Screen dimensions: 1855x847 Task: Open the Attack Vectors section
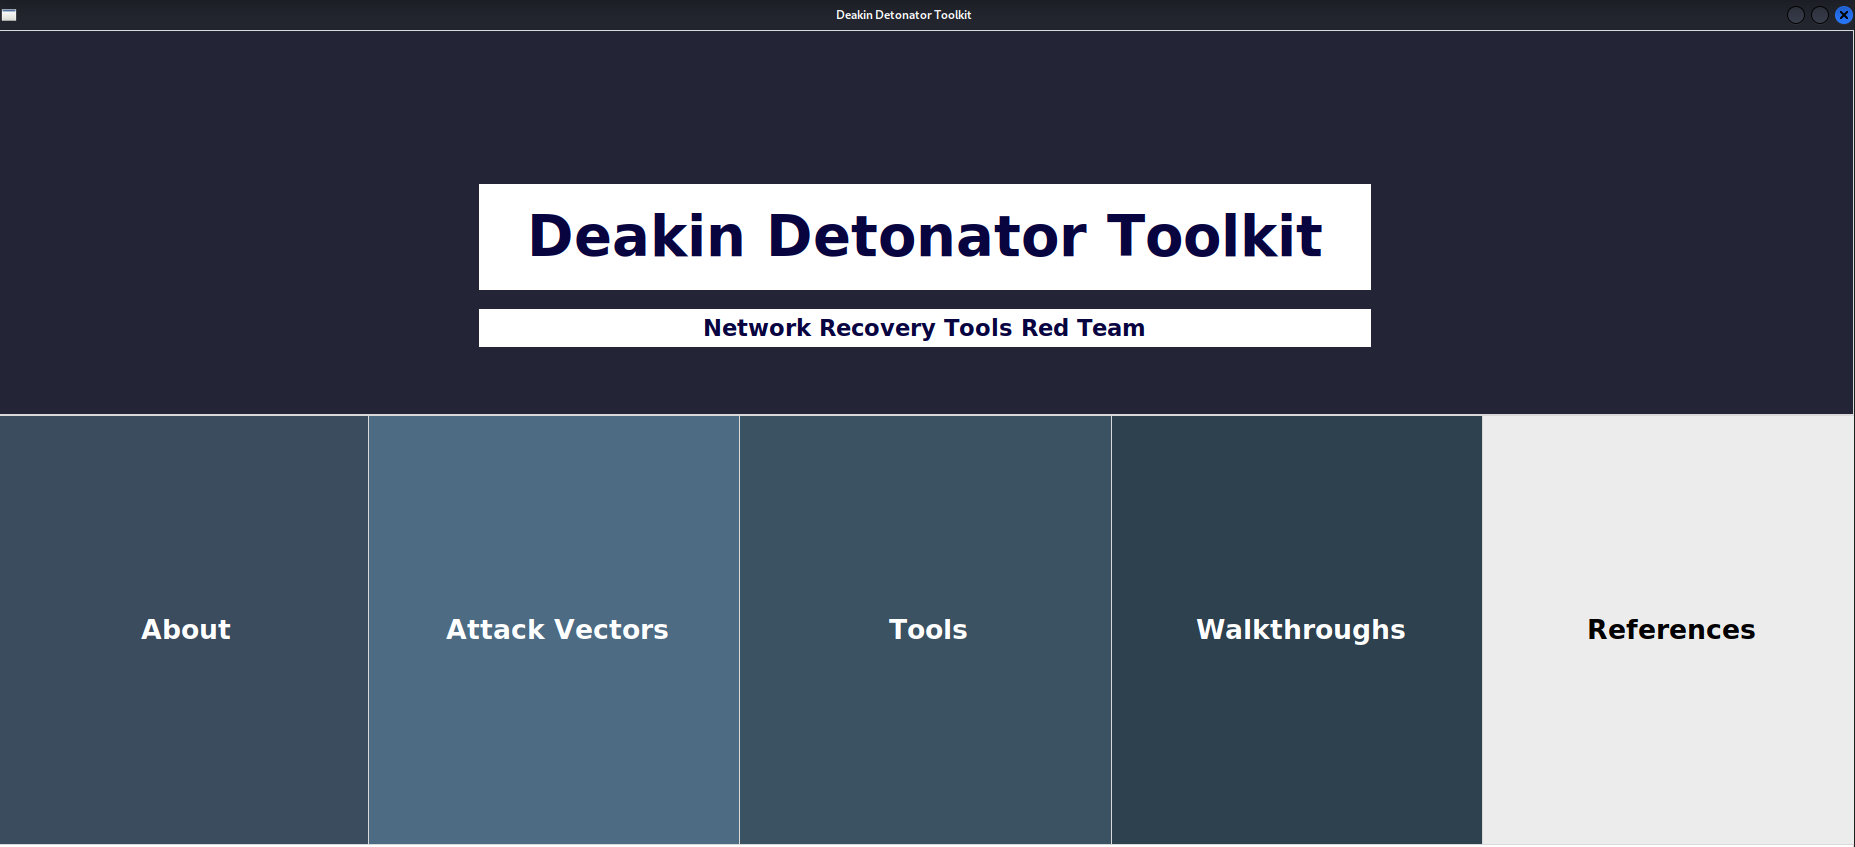coord(554,630)
